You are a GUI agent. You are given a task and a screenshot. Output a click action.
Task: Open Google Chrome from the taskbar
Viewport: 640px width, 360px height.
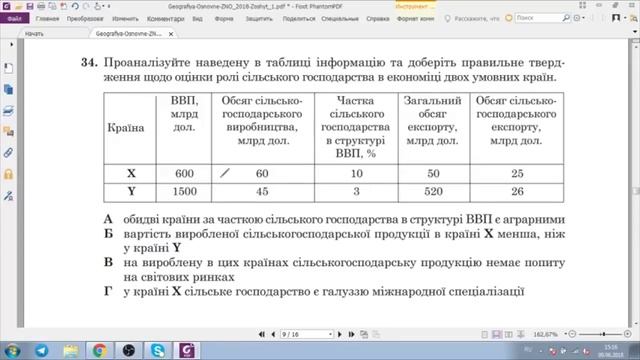click(99, 351)
